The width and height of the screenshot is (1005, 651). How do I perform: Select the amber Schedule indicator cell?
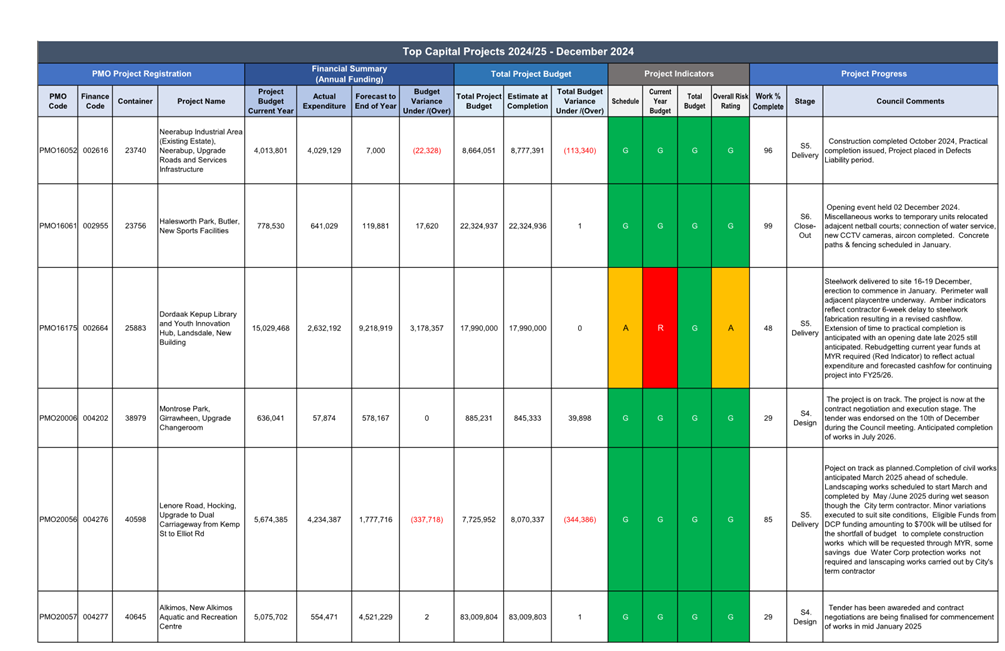coord(625,327)
